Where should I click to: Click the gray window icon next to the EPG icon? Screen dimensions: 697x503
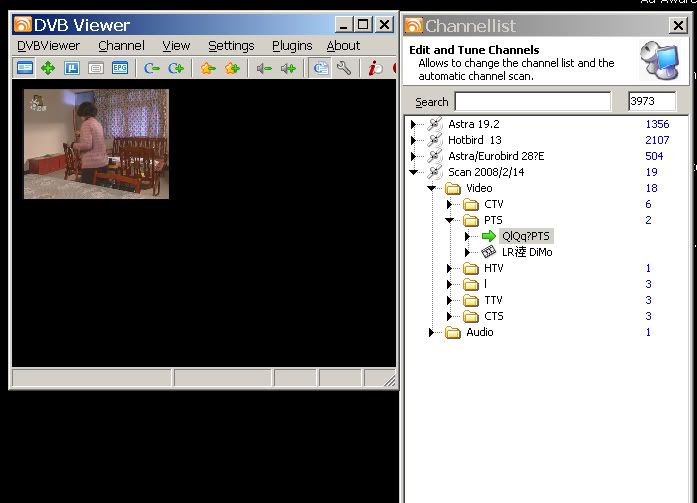pyautogui.click(x=96, y=68)
